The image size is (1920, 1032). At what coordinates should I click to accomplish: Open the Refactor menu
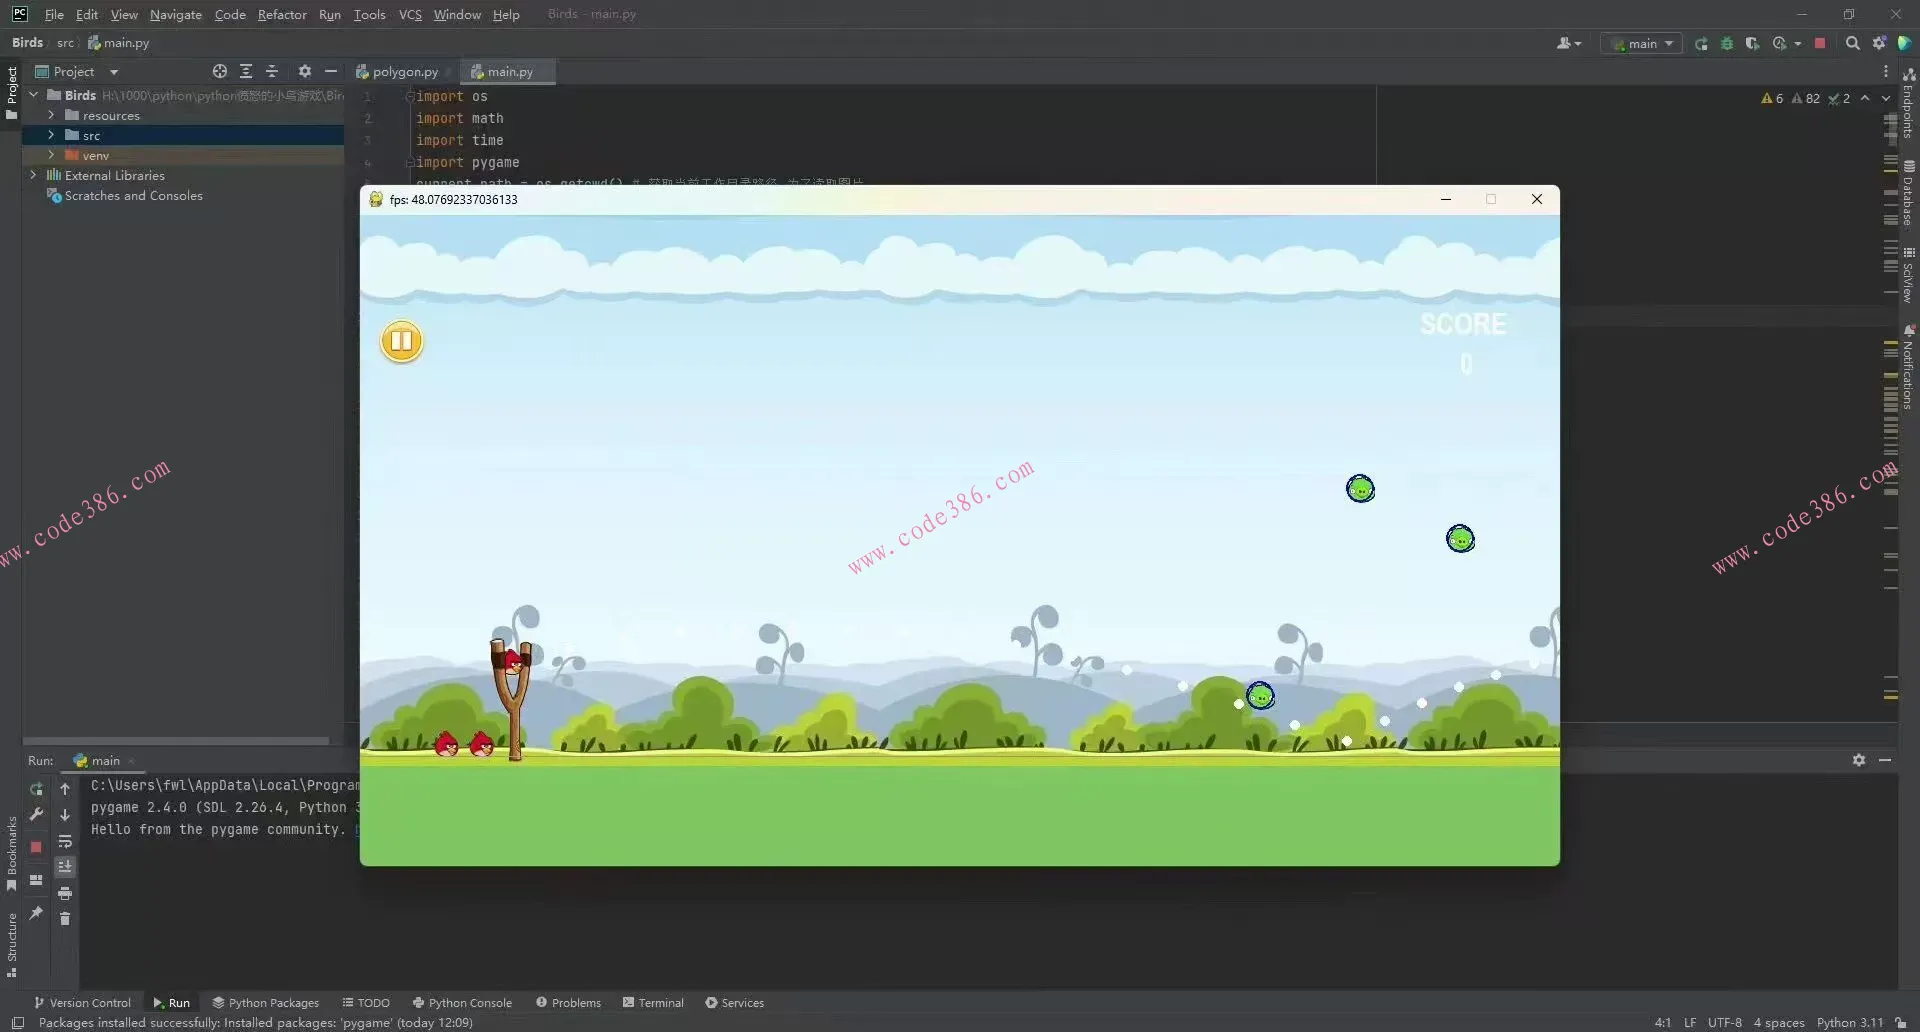click(282, 15)
